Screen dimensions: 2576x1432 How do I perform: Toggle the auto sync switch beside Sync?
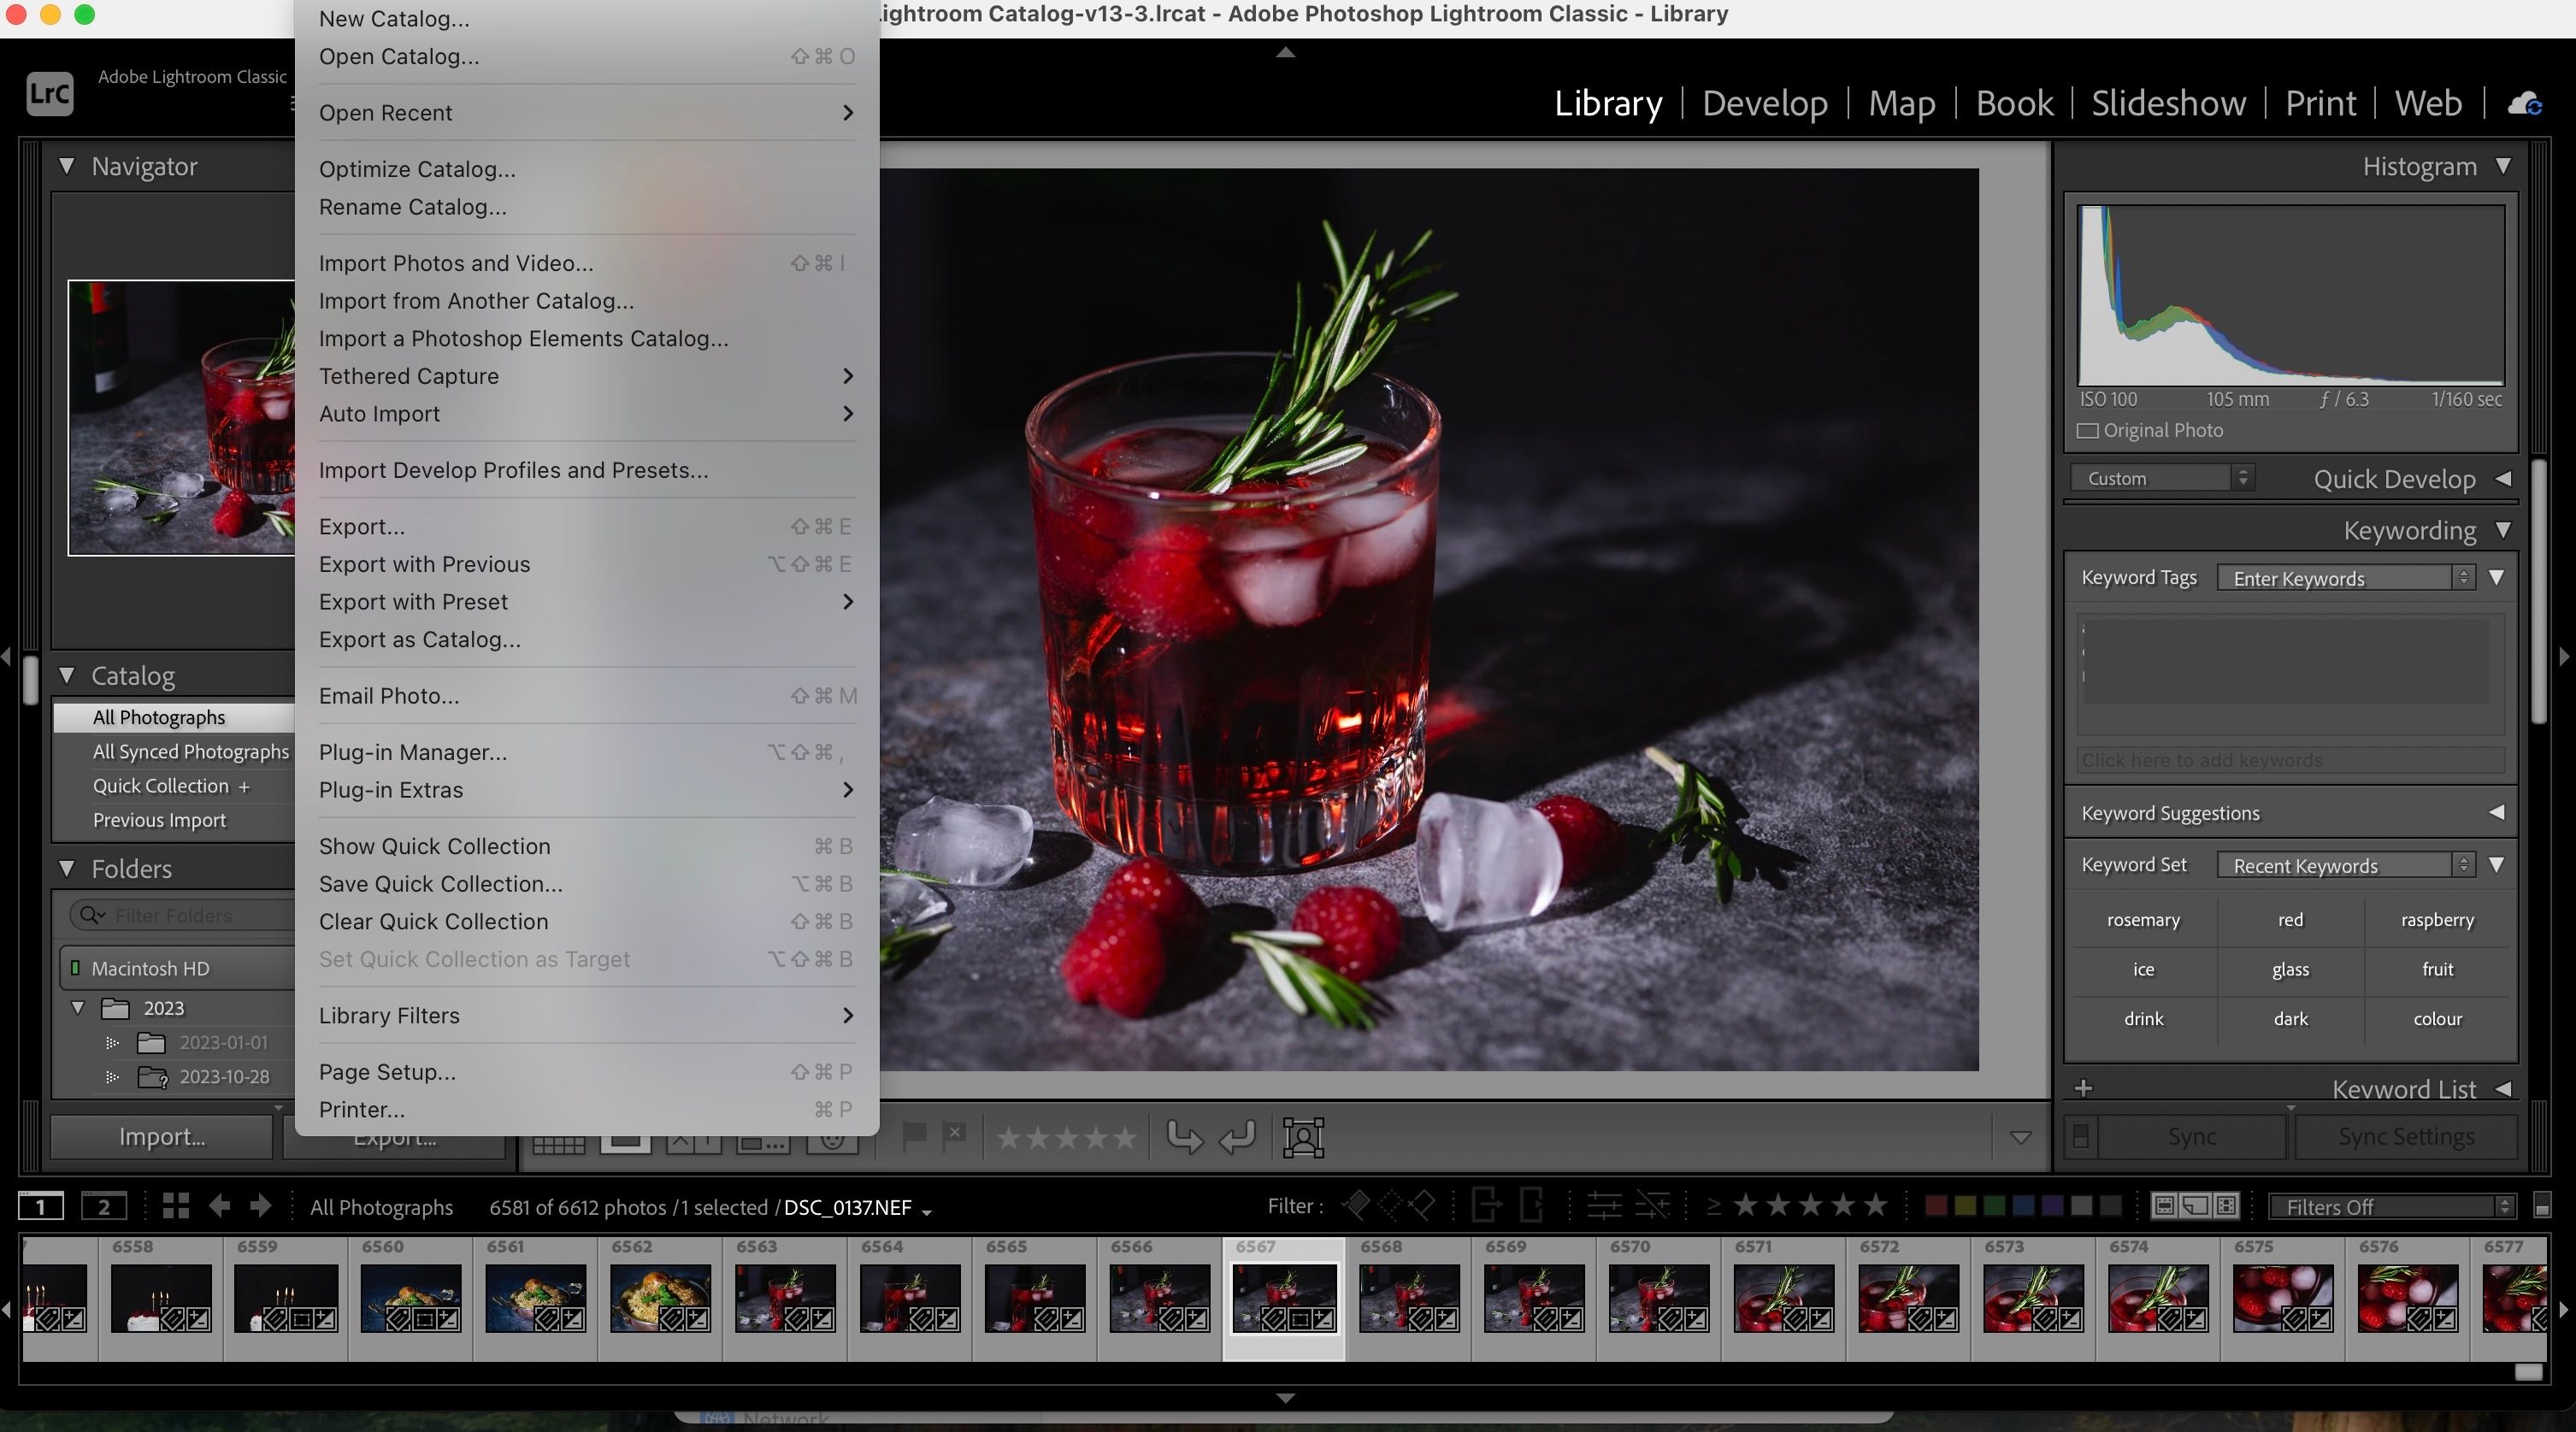pos(2081,1137)
